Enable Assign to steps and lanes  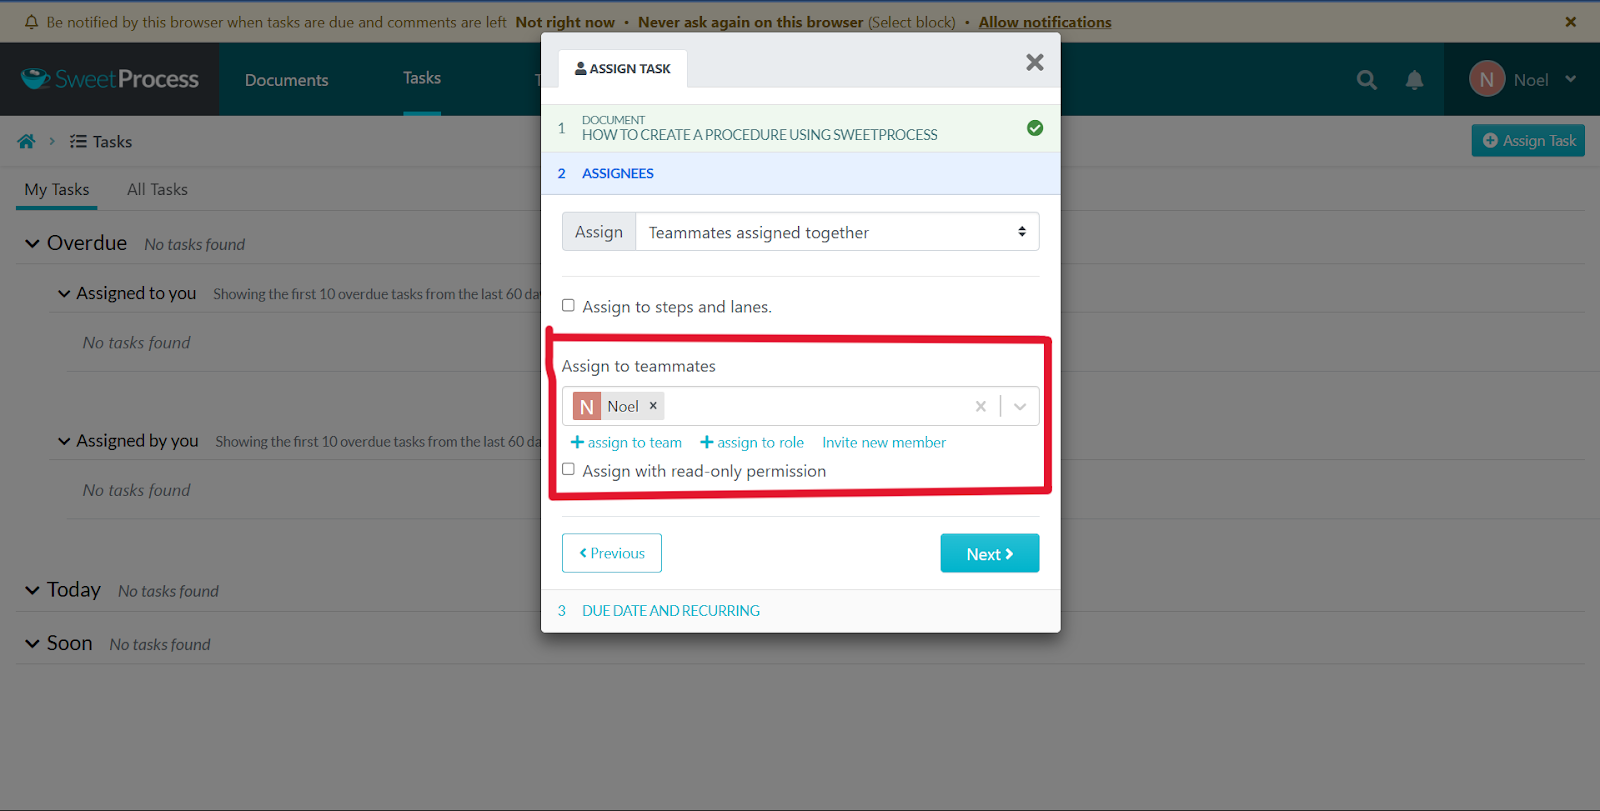coord(568,305)
